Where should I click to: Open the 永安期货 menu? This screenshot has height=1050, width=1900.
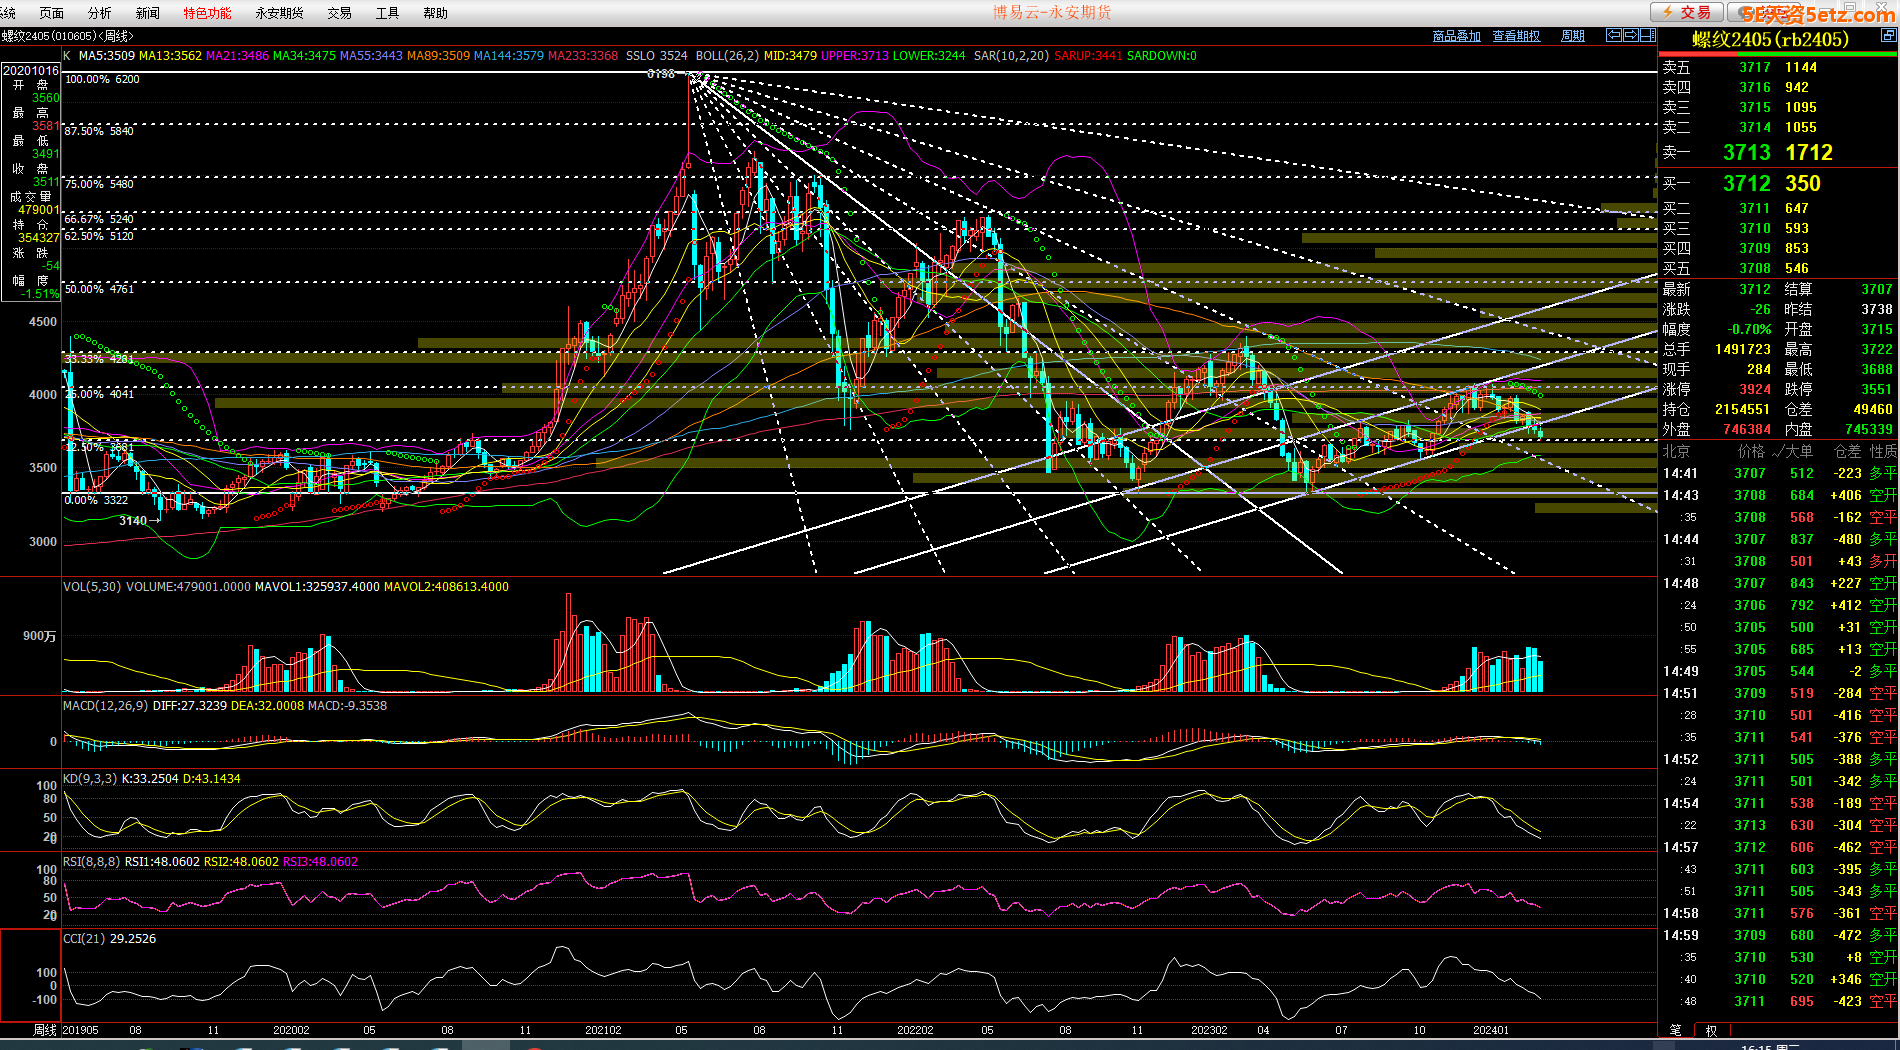point(279,13)
